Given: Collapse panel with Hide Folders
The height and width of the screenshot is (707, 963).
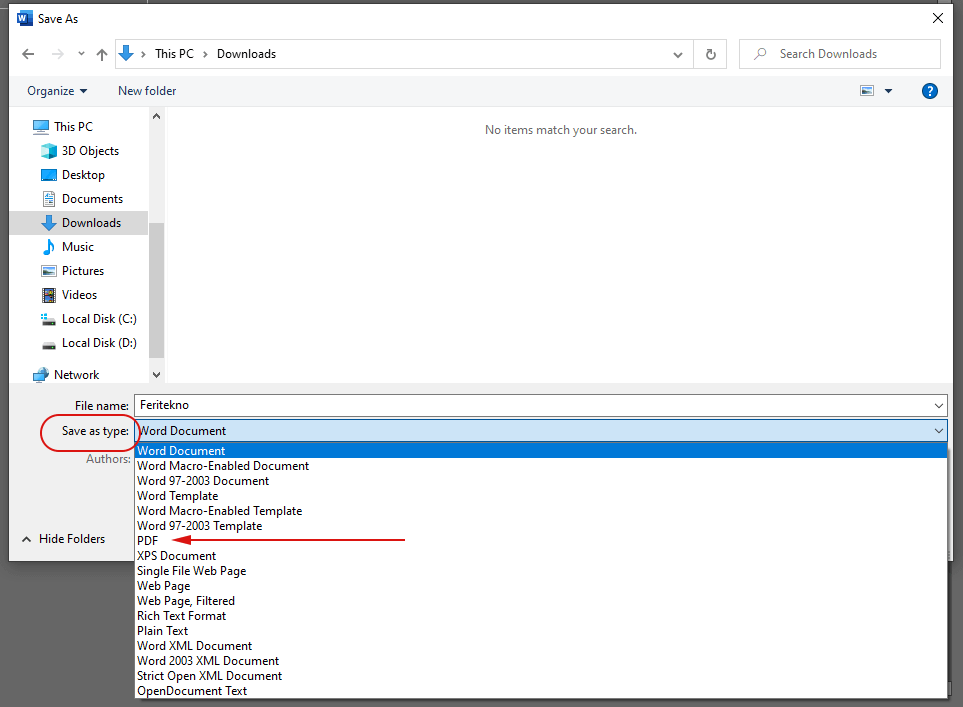Looking at the screenshot, I should pyautogui.click(x=63, y=539).
